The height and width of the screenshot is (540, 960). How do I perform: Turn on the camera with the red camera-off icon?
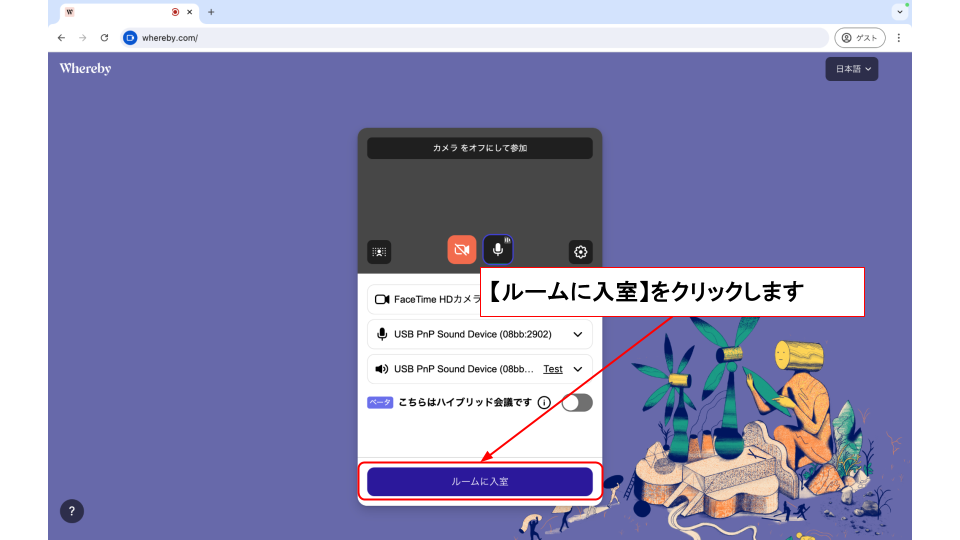pyautogui.click(x=461, y=250)
